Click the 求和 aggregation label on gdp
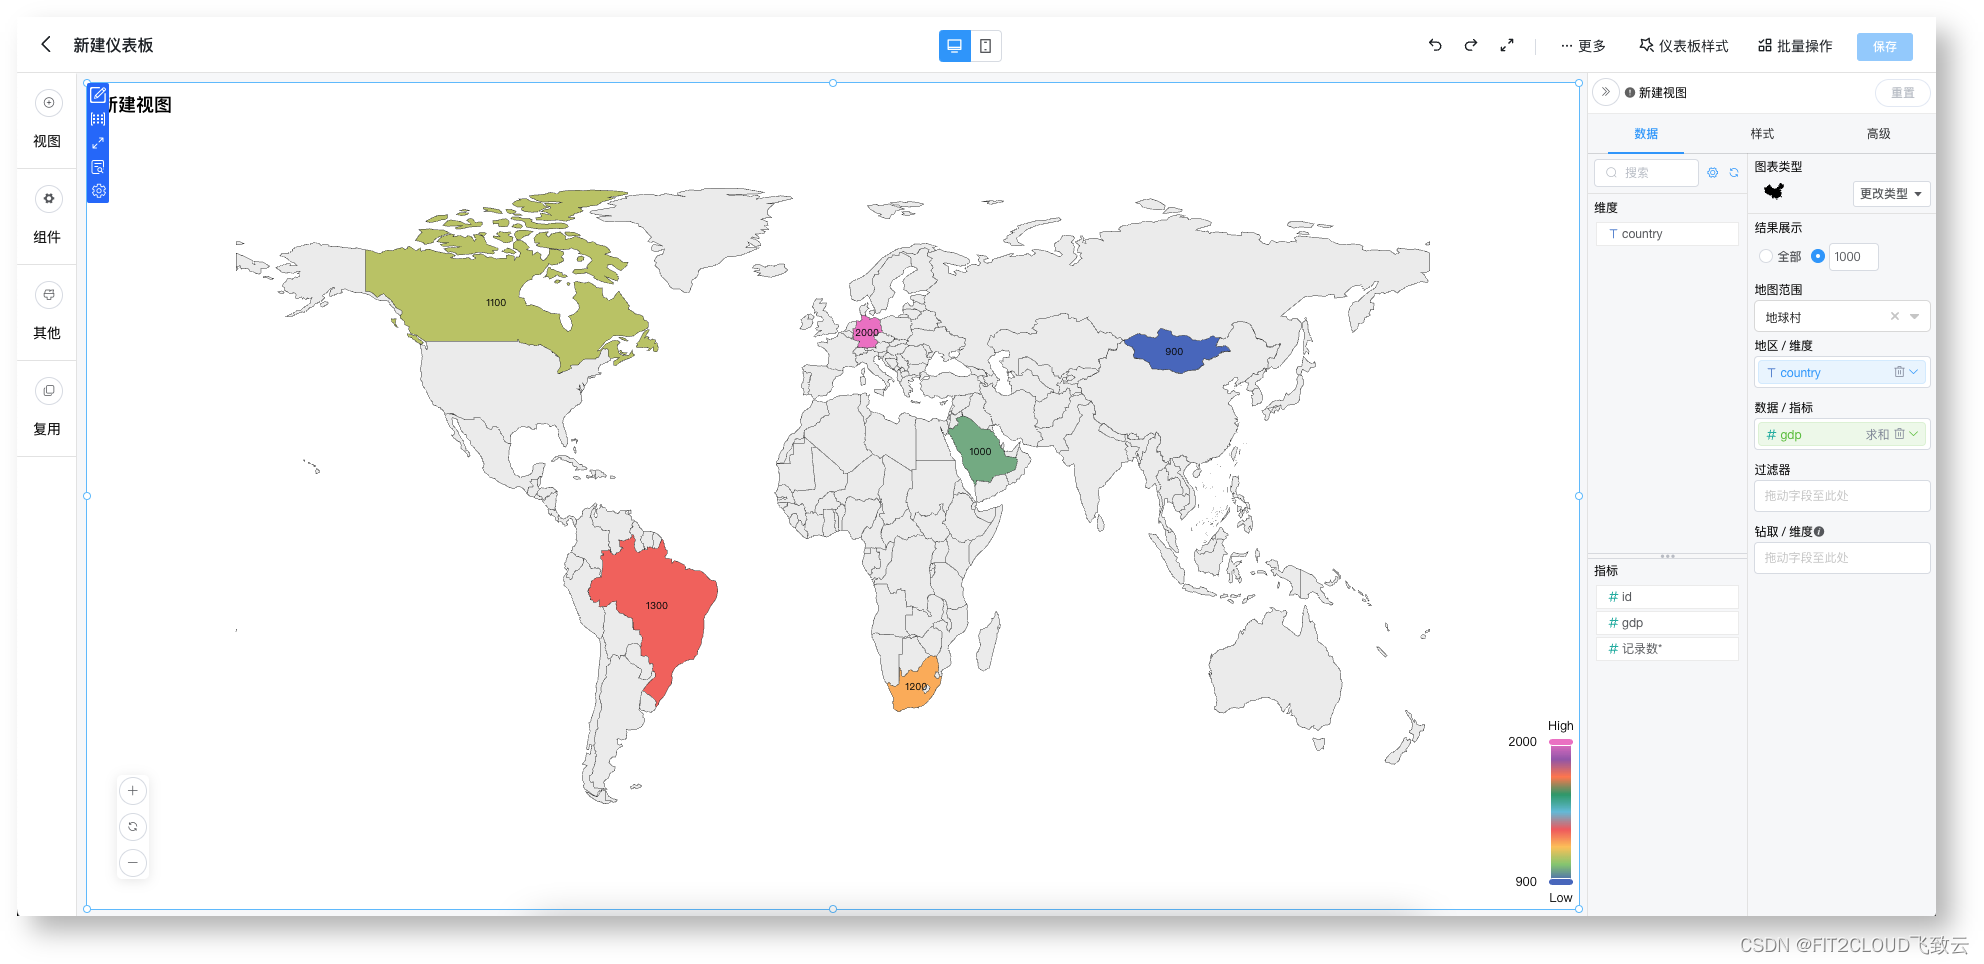1984x964 pixels. [1877, 435]
